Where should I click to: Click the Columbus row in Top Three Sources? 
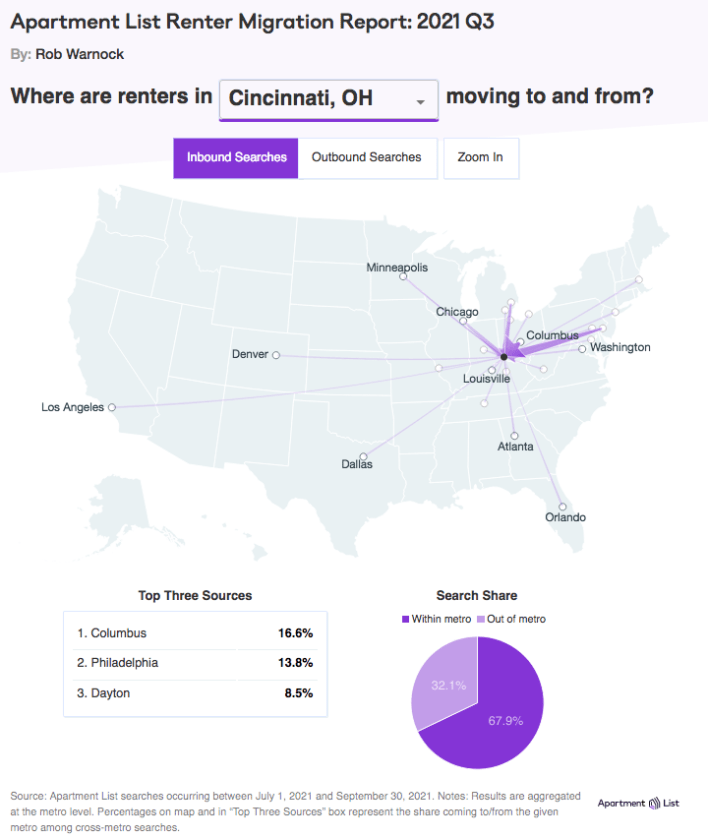[195, 633]
